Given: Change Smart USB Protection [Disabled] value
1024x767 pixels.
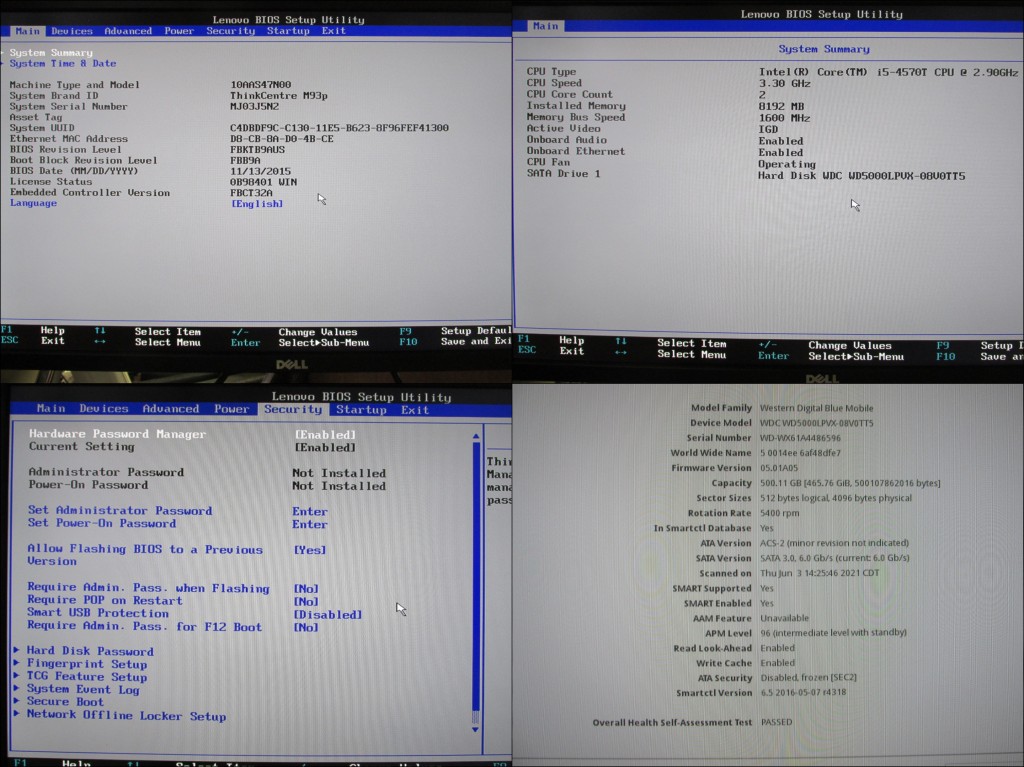Looking at the screenshot, I should (x=327, y=615).
